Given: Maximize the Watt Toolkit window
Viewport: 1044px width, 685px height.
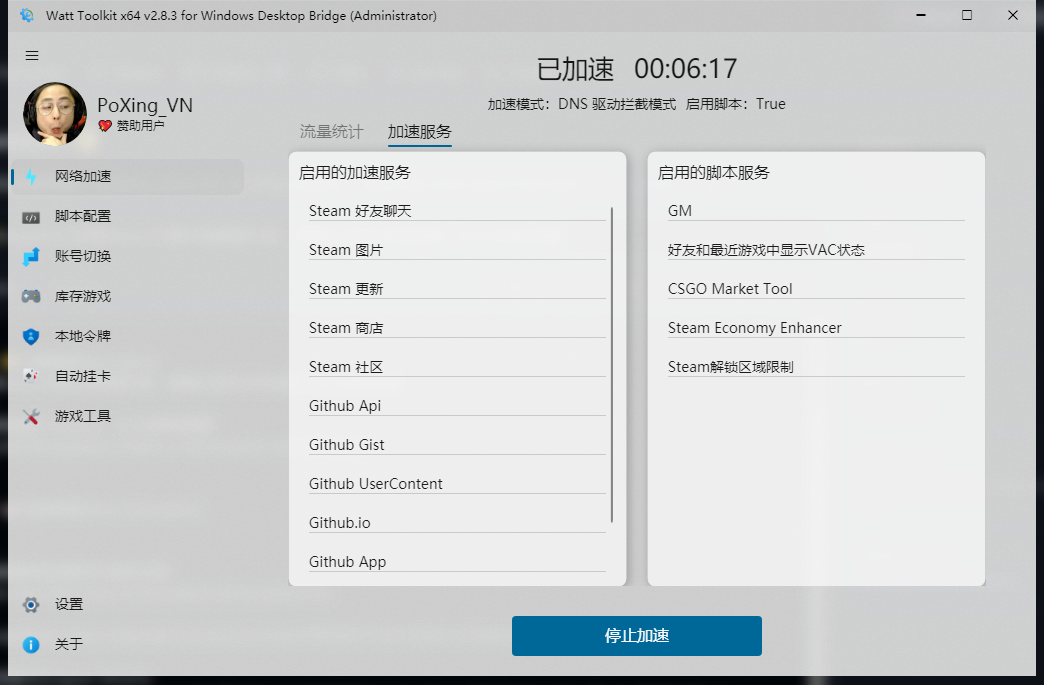Looking at the screenshot, I should 967,15.
